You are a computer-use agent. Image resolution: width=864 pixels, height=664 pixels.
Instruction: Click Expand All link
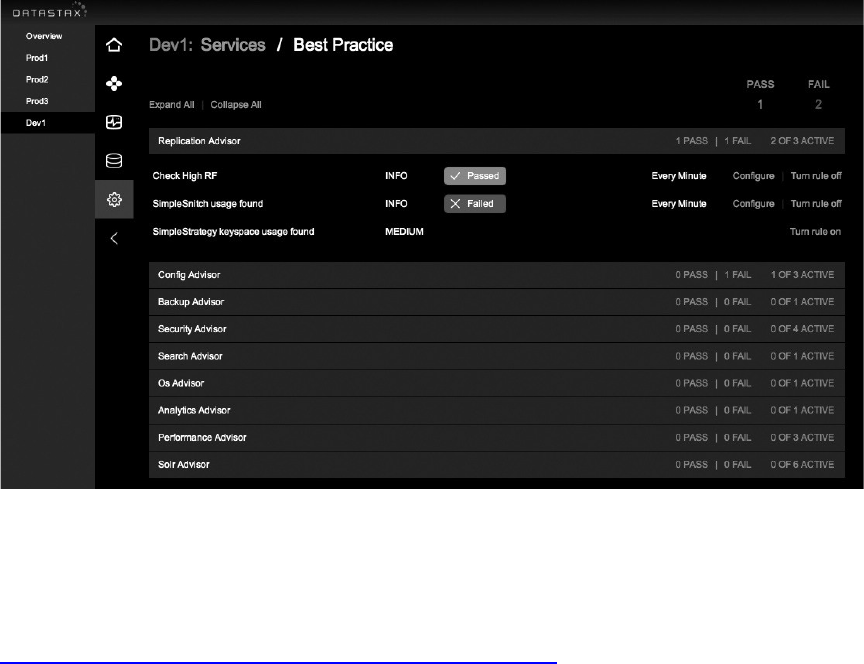tap(171, 105)
